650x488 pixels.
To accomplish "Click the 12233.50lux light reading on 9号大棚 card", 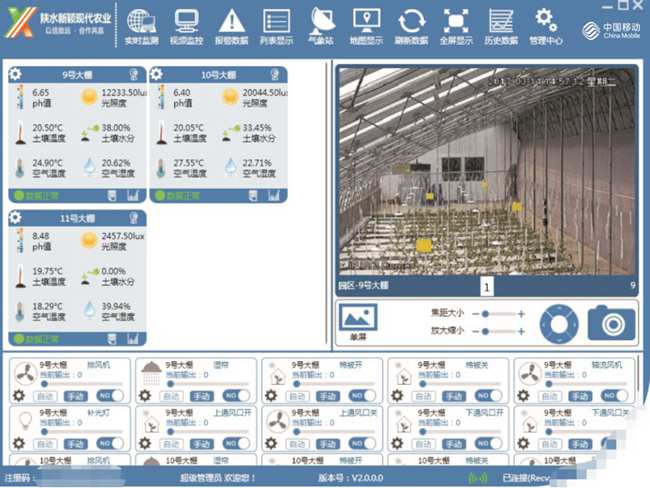I will click(x=124, y=92).
